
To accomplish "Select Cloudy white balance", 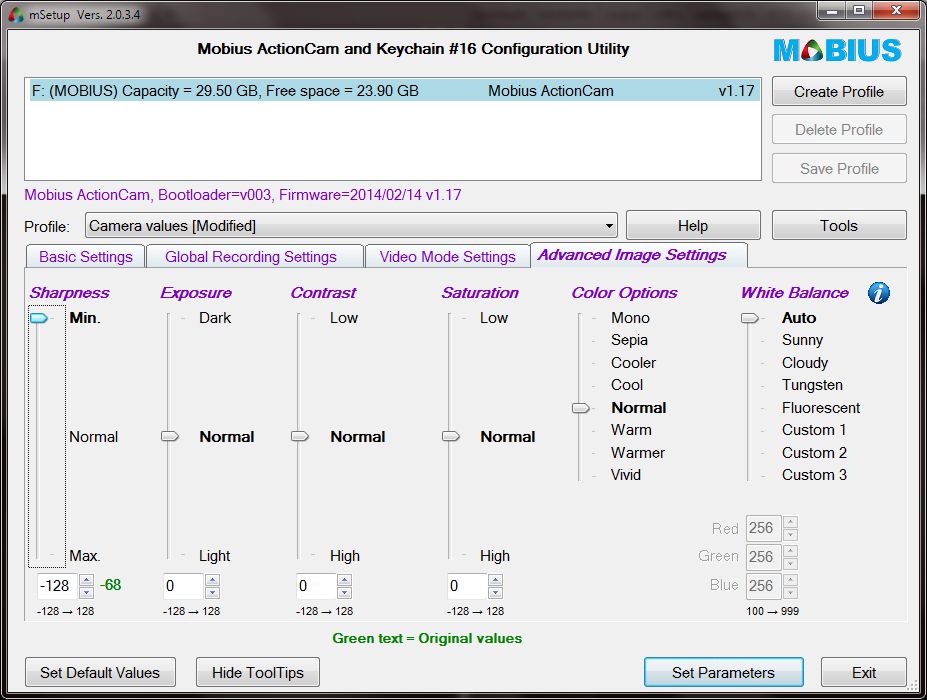I will coord(805,362).
